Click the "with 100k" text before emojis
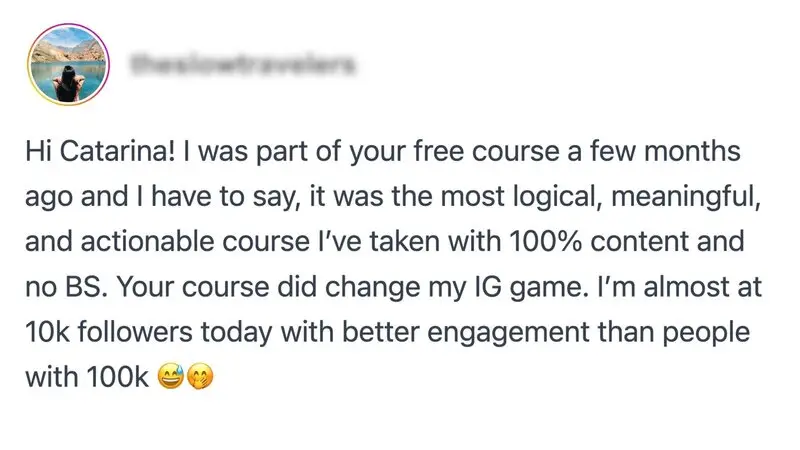This screenshot has width=800, height=450. pos(87,378)
